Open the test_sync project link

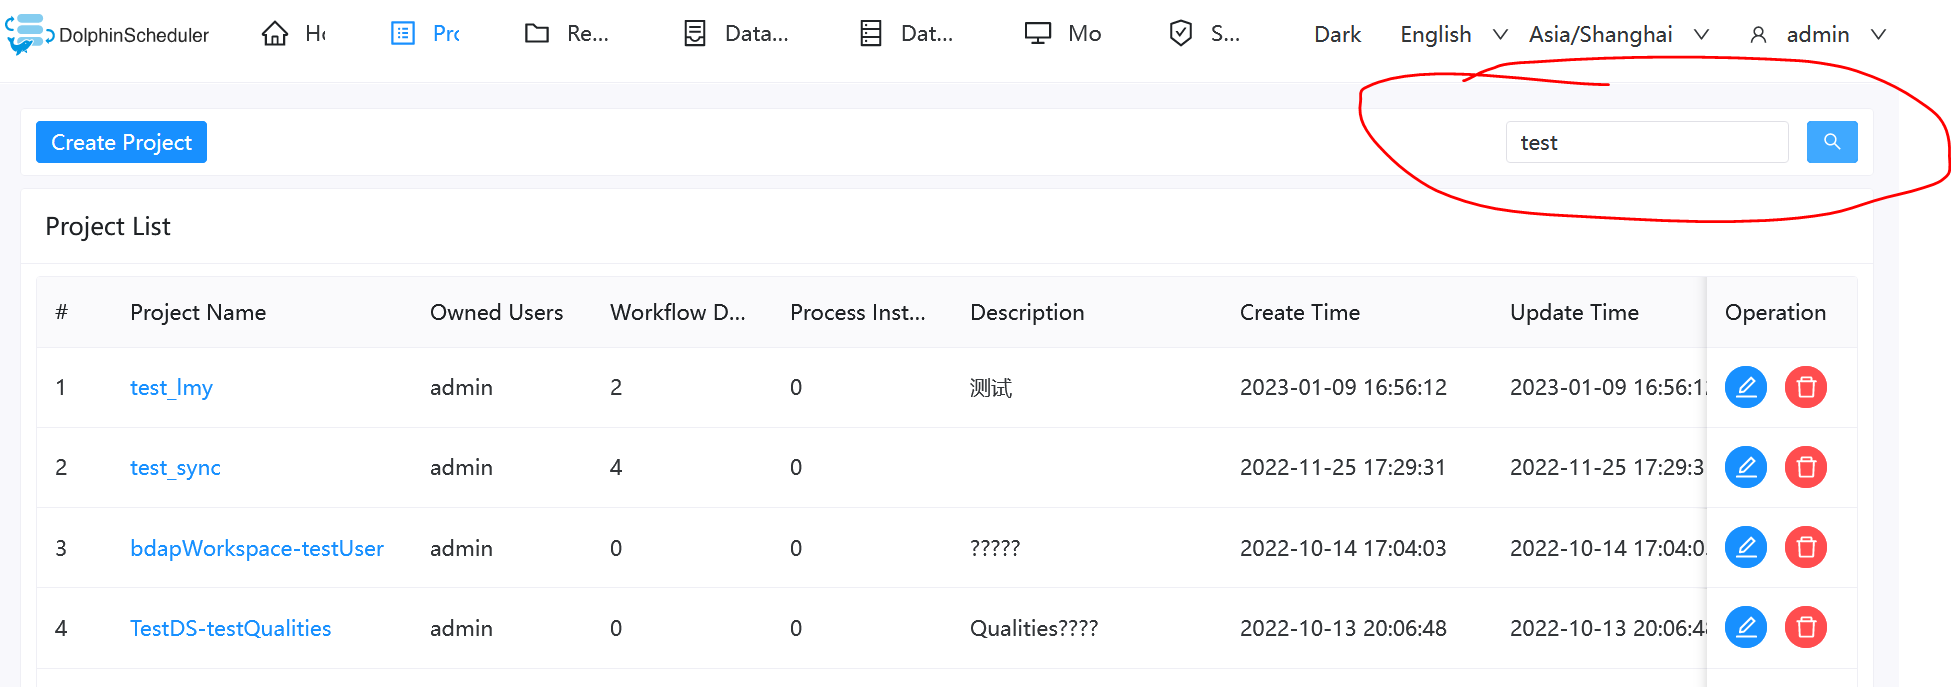(175, 467)
